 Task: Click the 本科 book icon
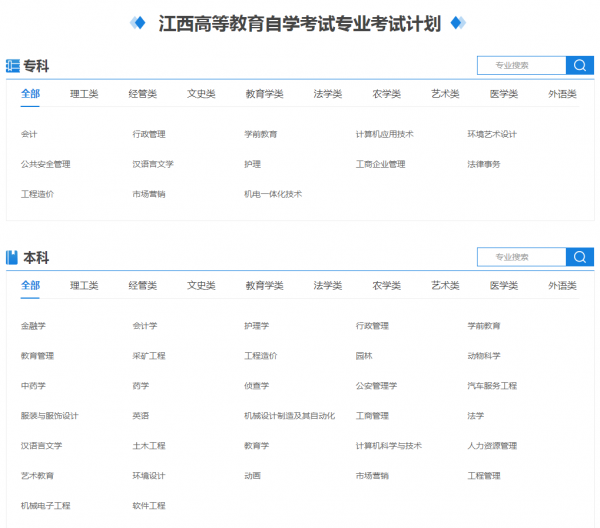click(x=12, y=257)
